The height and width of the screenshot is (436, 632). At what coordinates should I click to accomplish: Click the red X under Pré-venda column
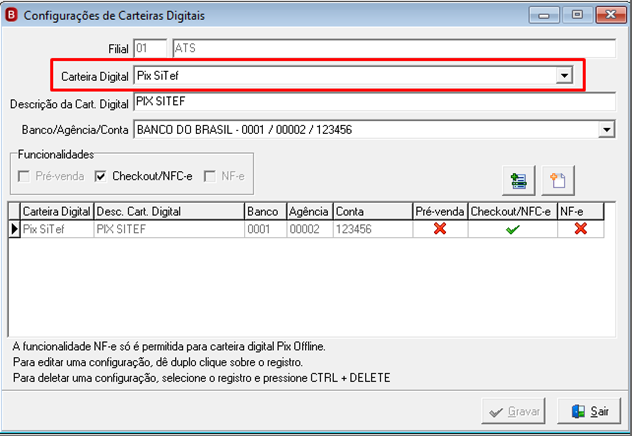tap(440, 229)
